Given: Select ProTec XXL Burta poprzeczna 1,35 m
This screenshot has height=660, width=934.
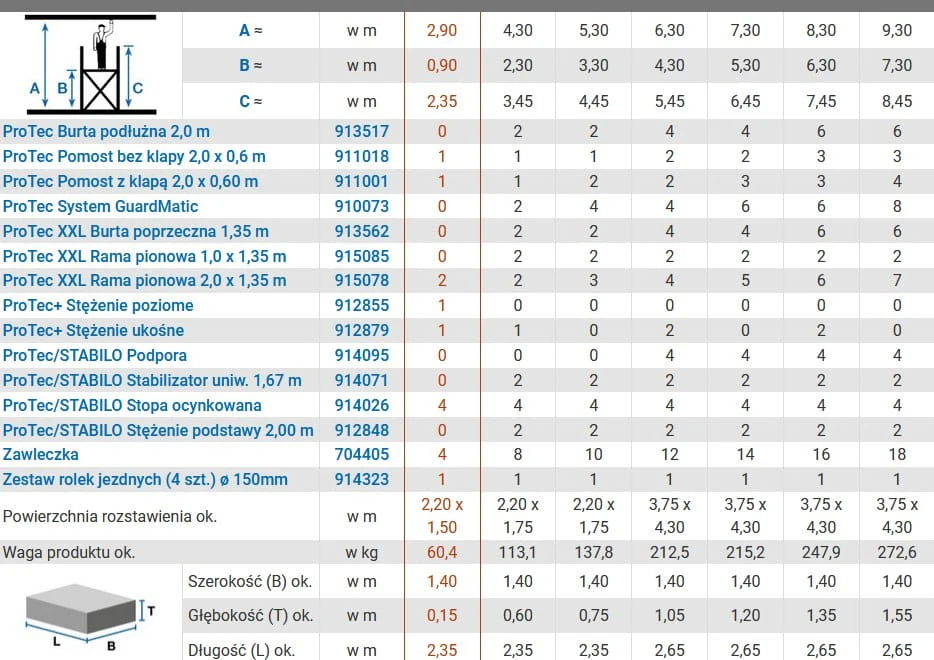Looking at the screenshot, I should tap(136, 232).
